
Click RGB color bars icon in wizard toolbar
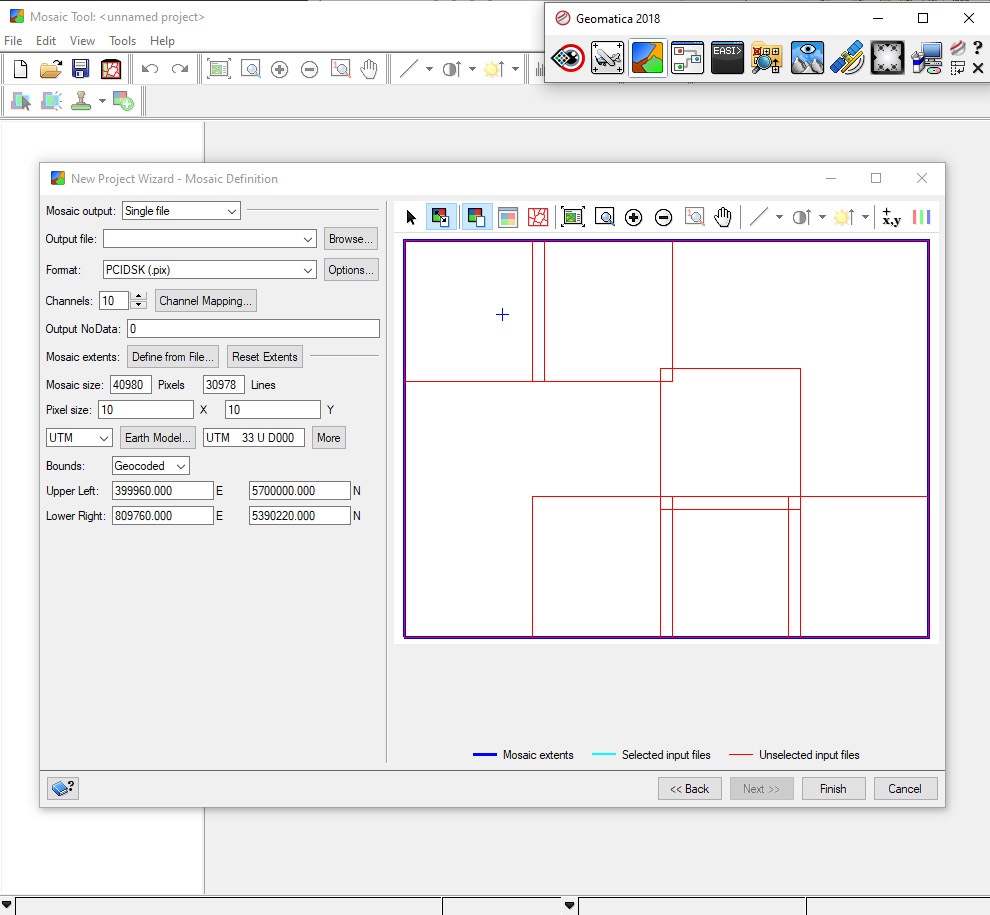pos(922,217)
